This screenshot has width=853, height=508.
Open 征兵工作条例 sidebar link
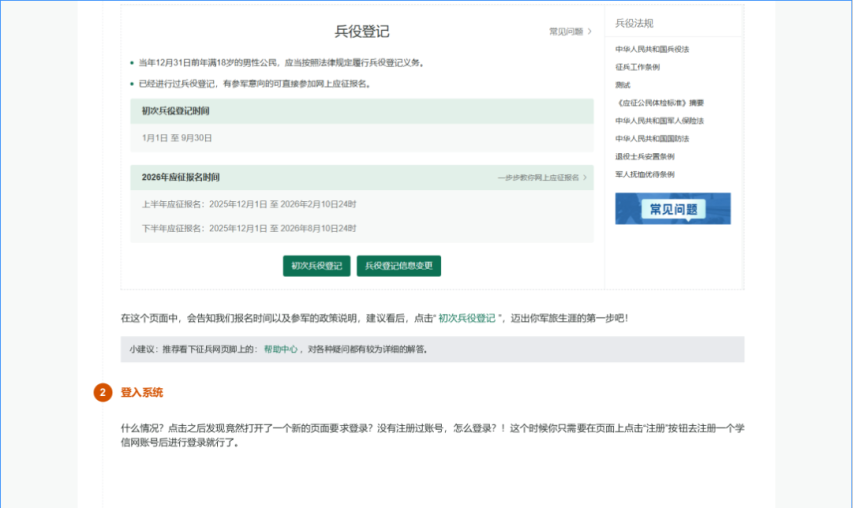(x=638, y=67)
